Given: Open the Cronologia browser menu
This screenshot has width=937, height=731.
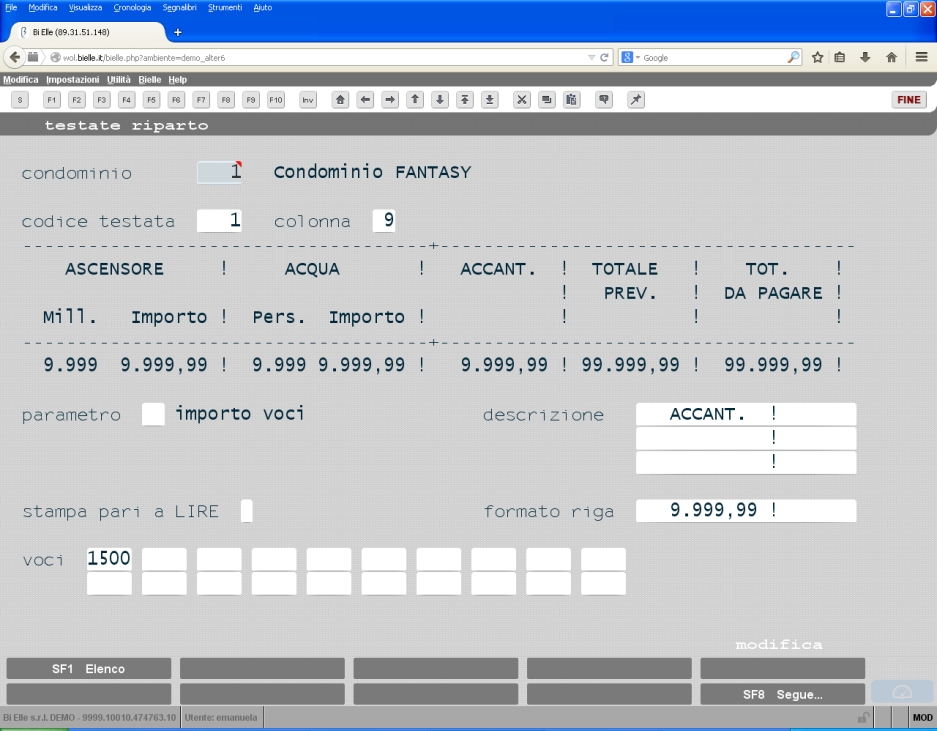Looking at the screenshot, I should 132,8.
